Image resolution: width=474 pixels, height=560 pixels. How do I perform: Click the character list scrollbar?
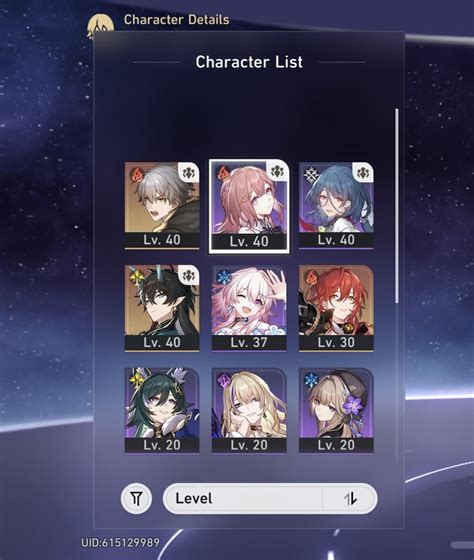397,206
